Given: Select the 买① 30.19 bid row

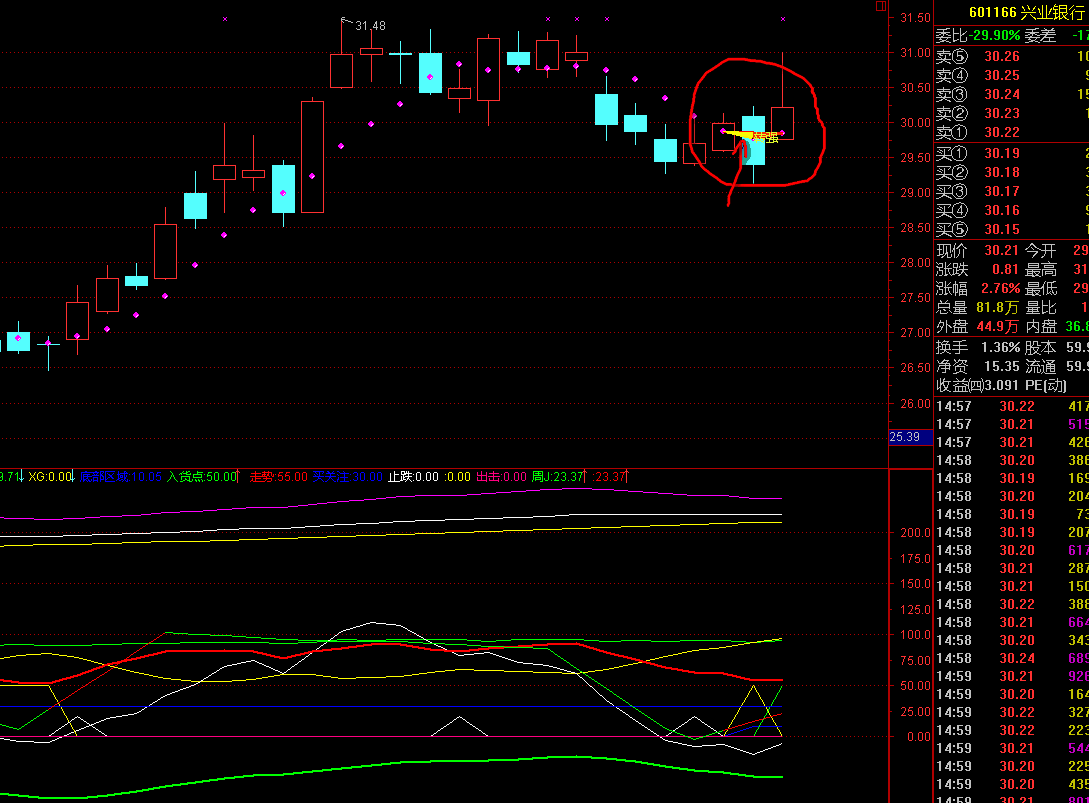Looking at the screenshot, I should point(1011,153).
